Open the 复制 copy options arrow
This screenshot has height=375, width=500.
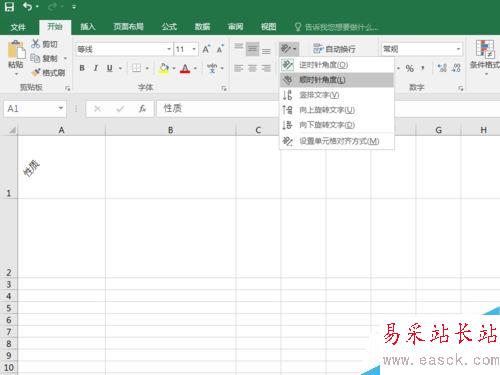(x=65, y=58)
